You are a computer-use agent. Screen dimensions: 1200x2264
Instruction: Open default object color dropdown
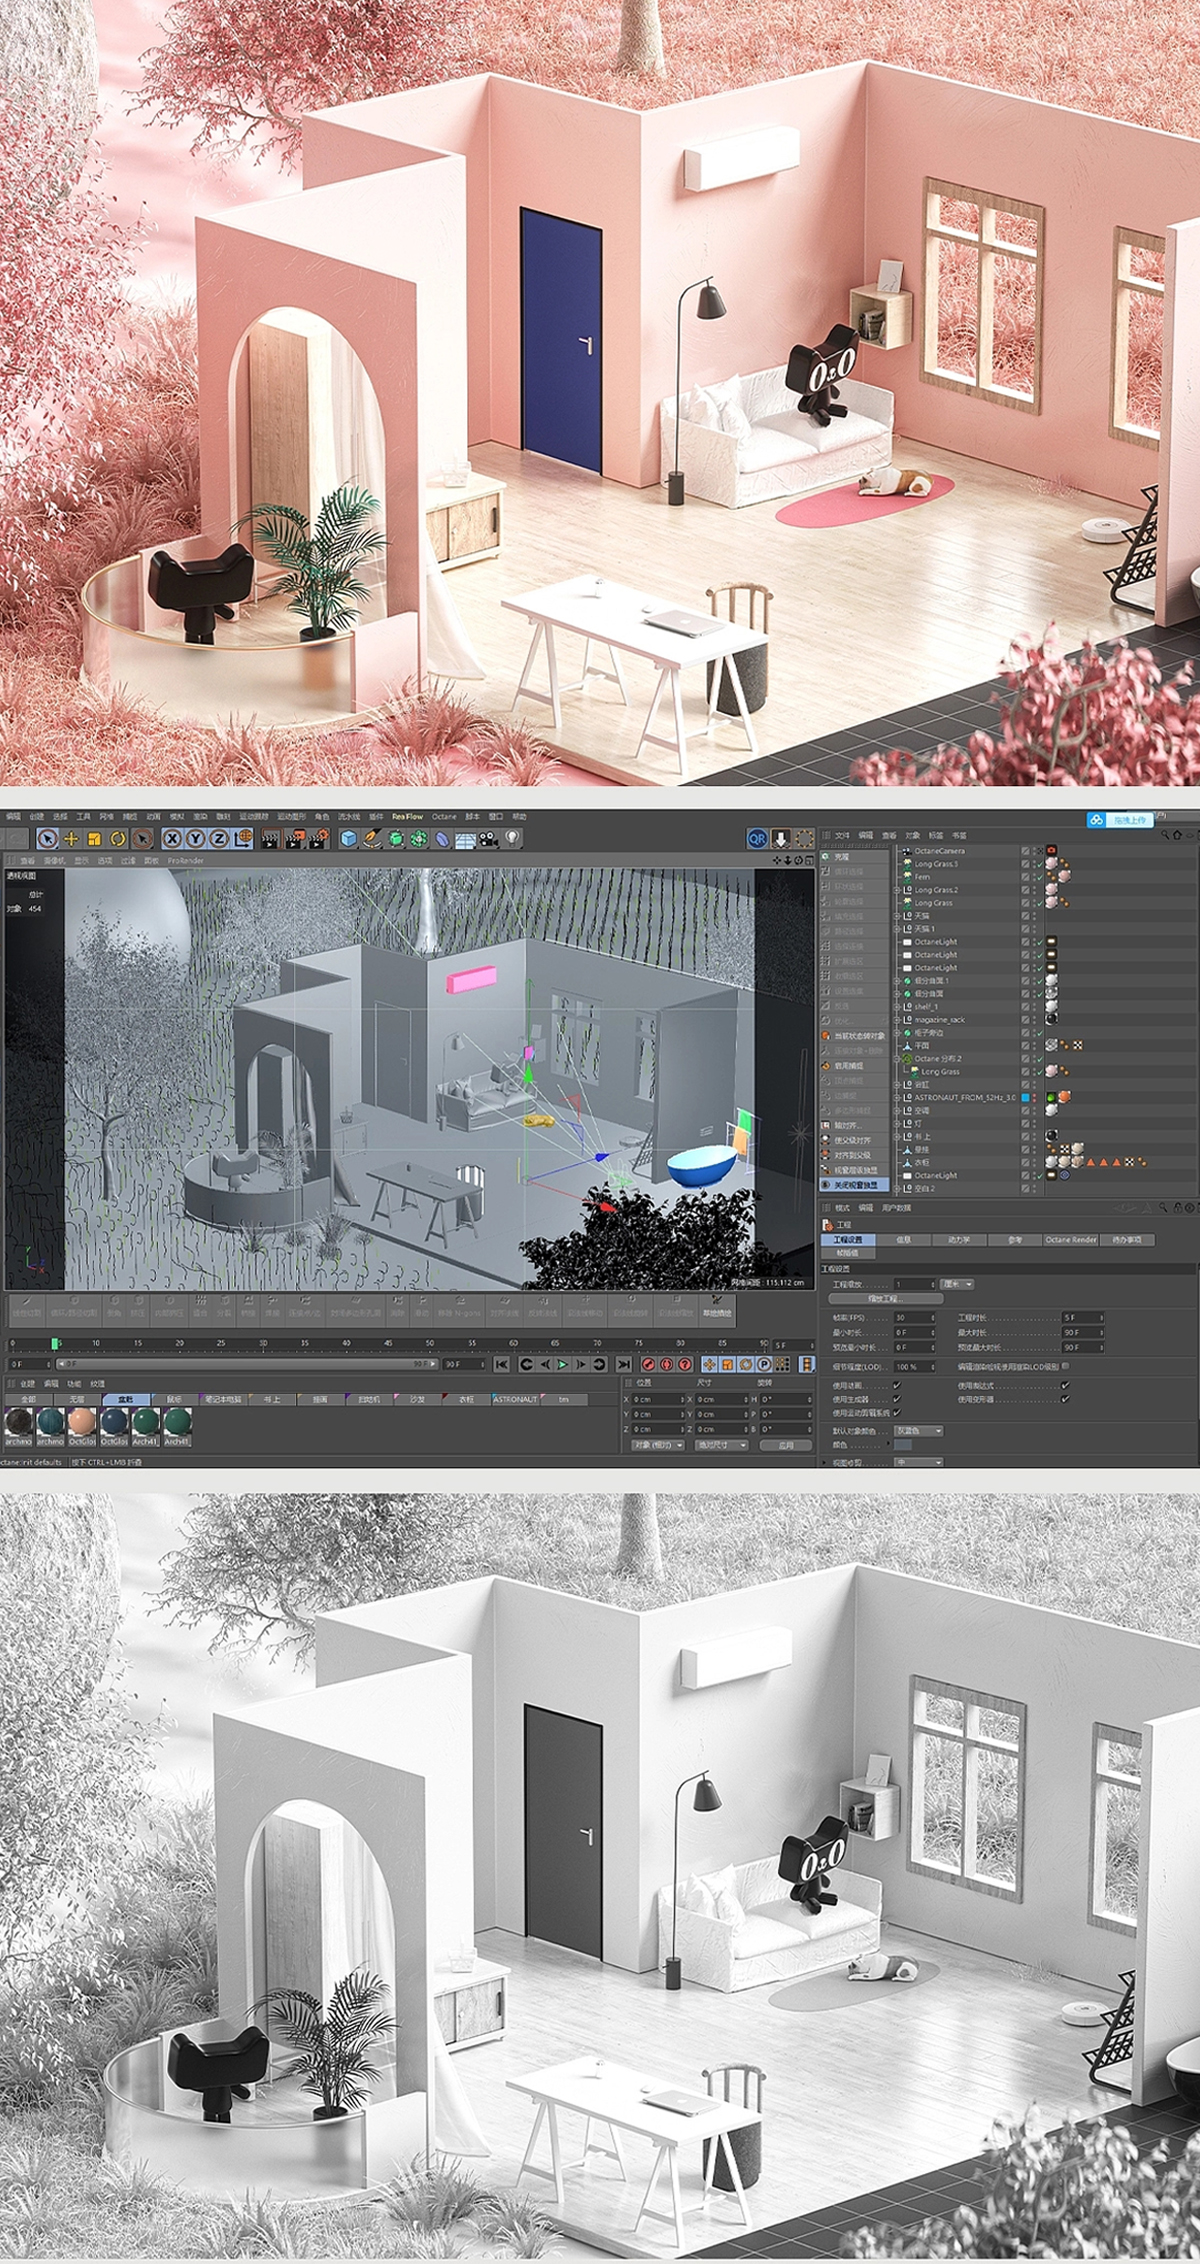pyautogui.click(x=919, y=1431)
